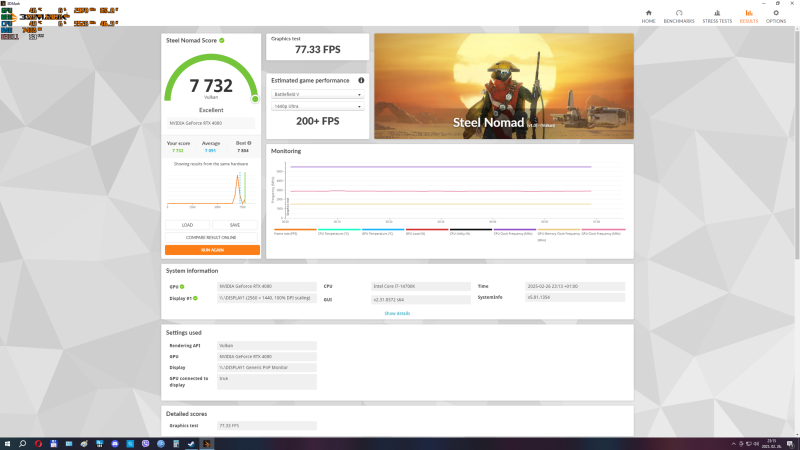Screen dimensions: 800x450
Task: Click the Average score value
Action: (x=210, y=151)
